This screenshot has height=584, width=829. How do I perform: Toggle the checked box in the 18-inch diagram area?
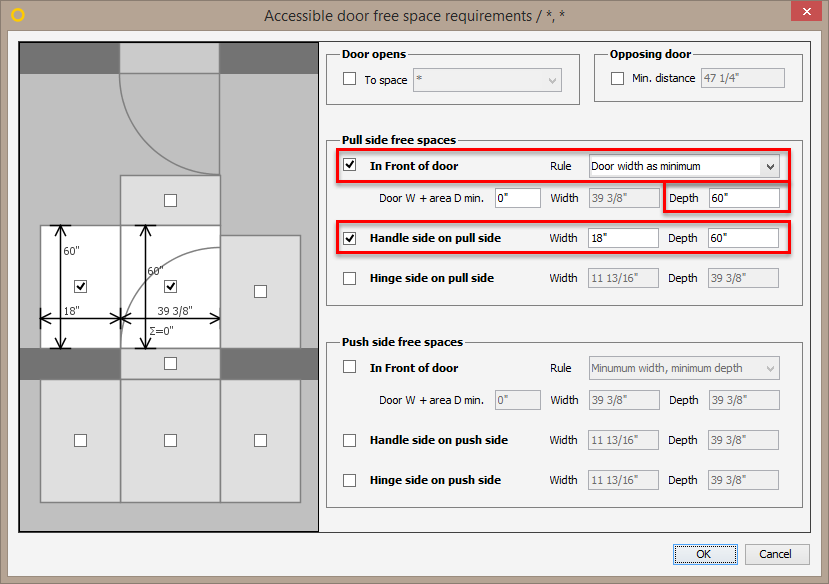(80, 286)
